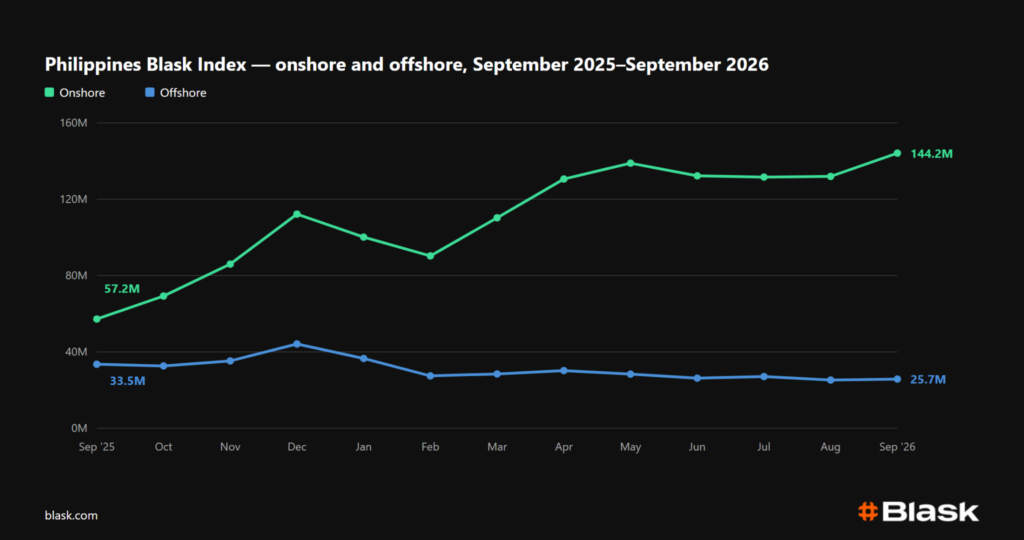Click the onshore April data point
The image size is (1024, 540).
[x=564, y=179]
